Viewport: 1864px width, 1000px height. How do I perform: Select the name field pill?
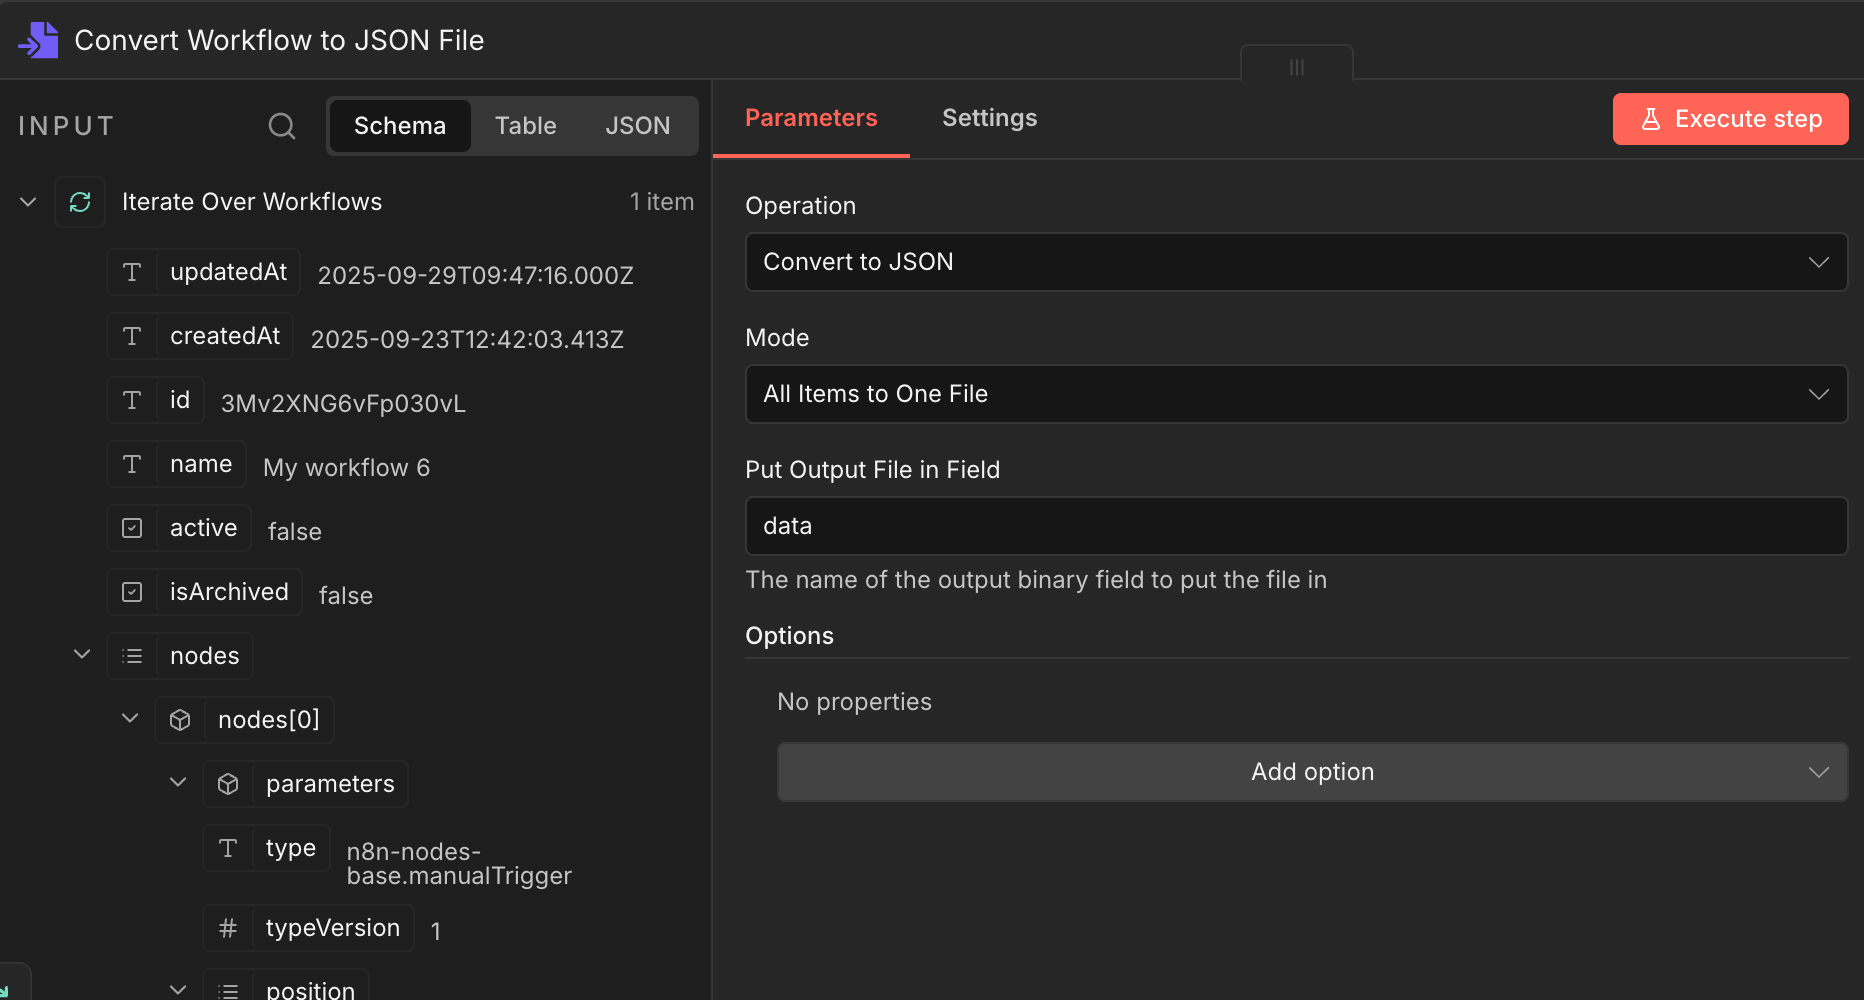(177, 464)
